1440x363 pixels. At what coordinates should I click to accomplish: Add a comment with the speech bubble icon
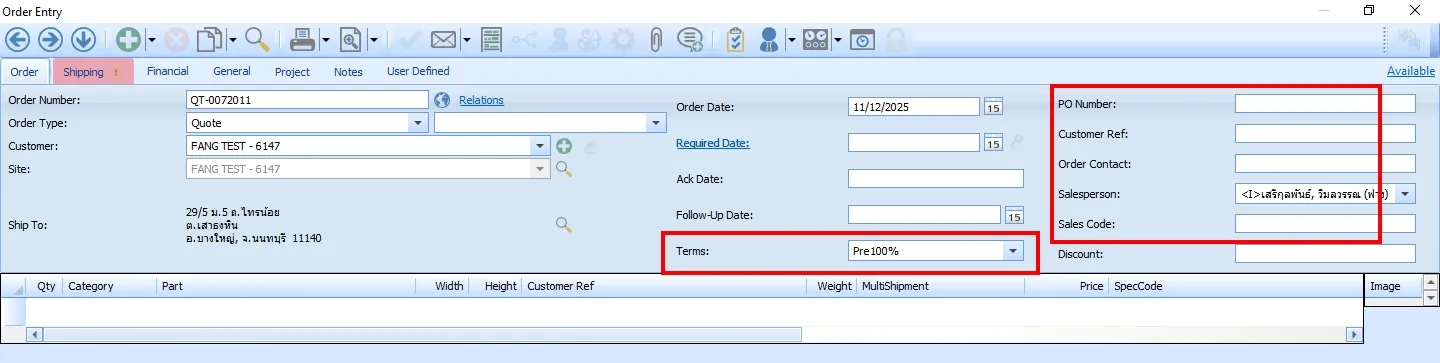689,40
